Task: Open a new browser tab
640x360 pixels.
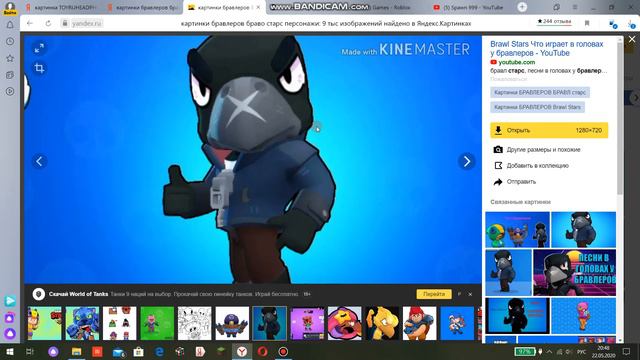Action: click(522, 7)
